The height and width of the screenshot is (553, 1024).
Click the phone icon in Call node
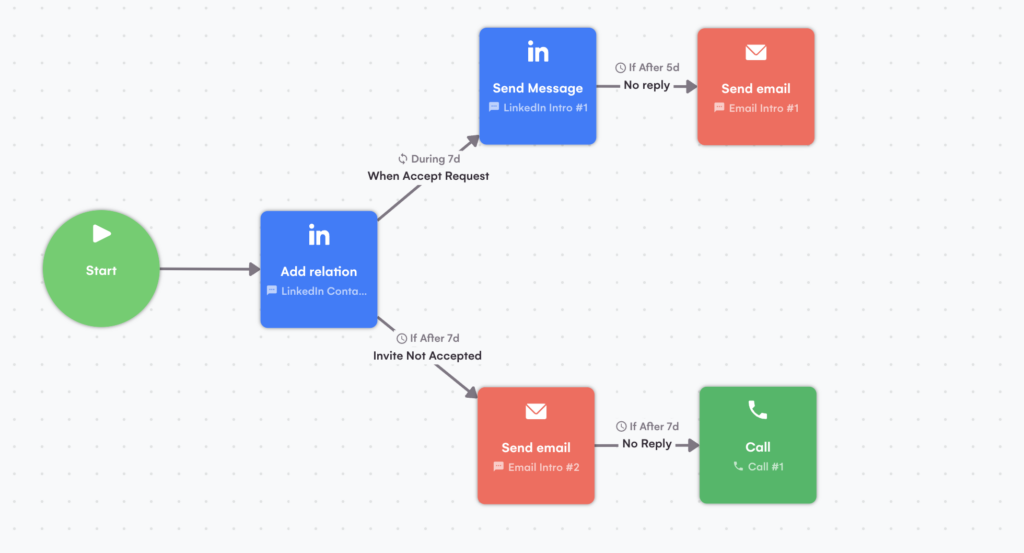758,410
